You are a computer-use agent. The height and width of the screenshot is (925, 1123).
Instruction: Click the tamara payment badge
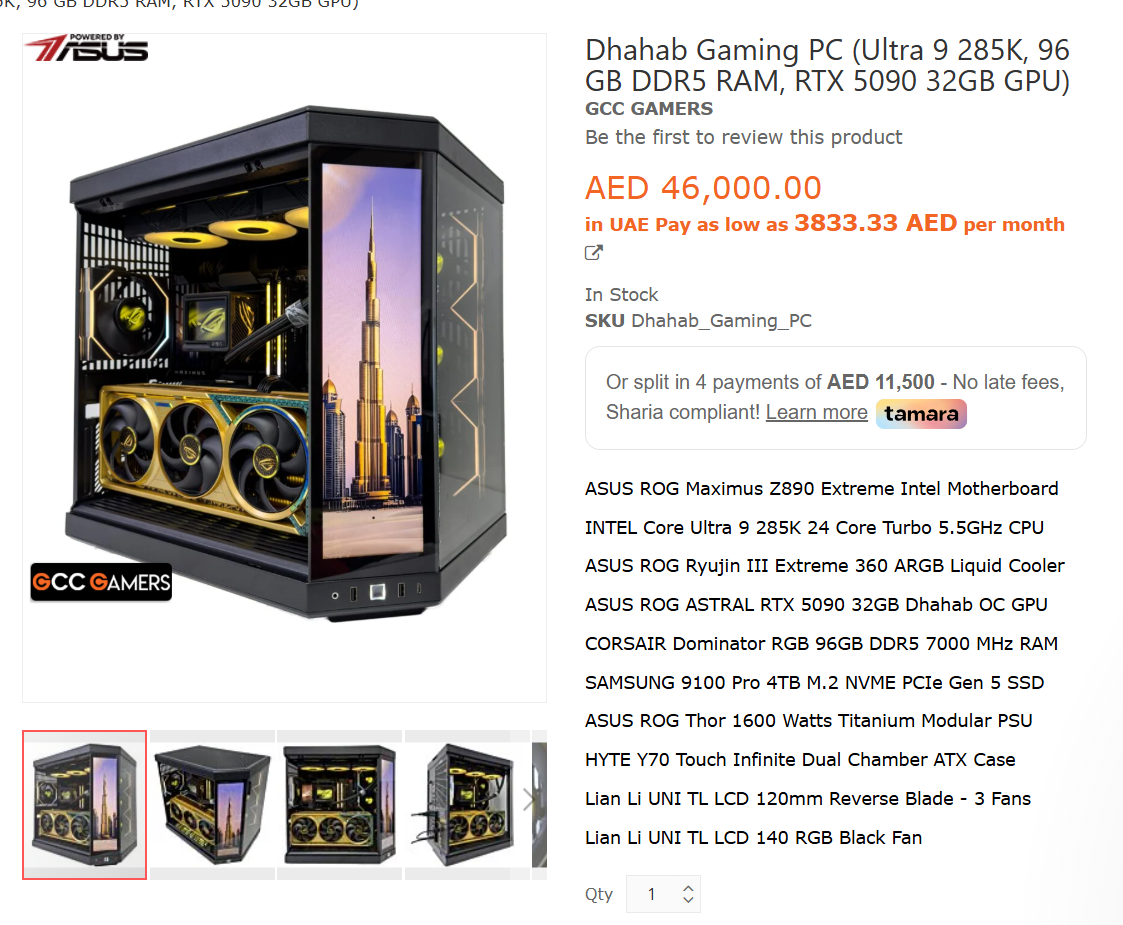tap(921, 414)
